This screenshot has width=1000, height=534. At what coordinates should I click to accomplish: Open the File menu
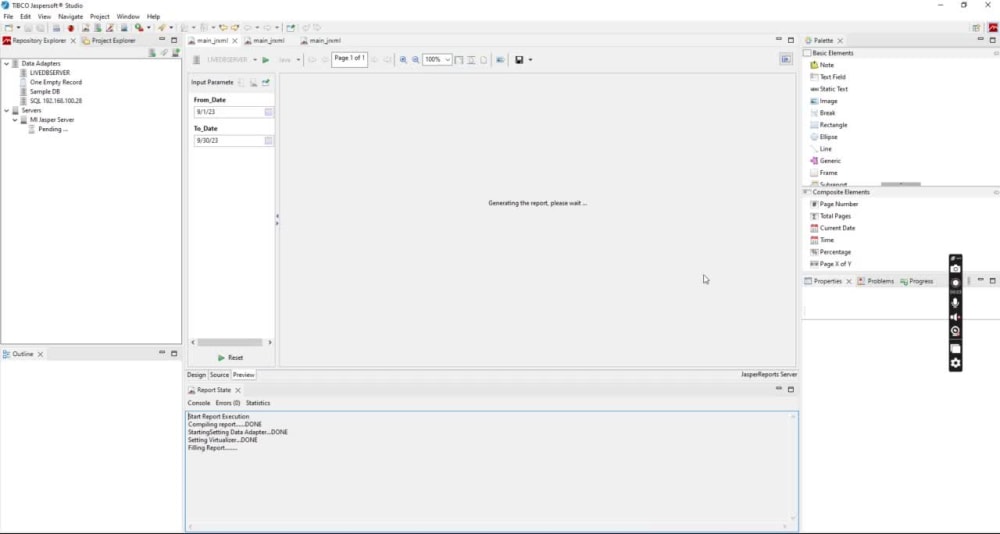(8, 17)
